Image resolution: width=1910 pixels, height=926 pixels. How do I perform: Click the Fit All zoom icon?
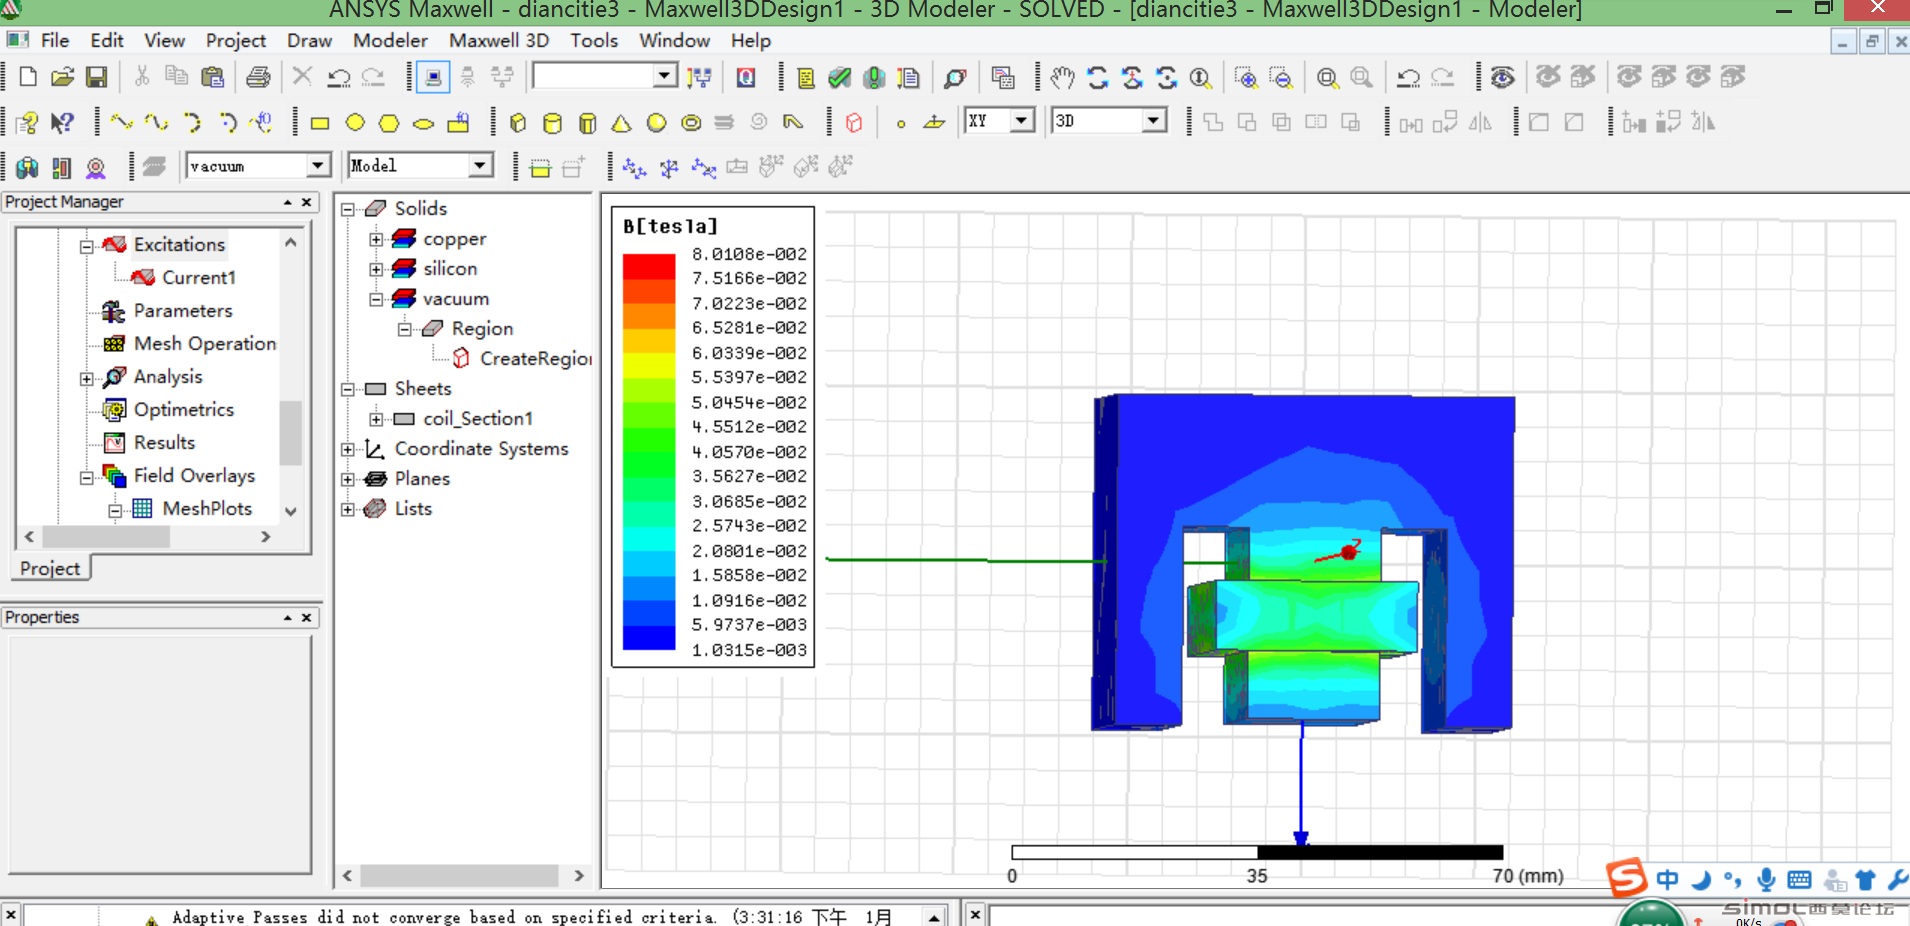pos(1327,77)
